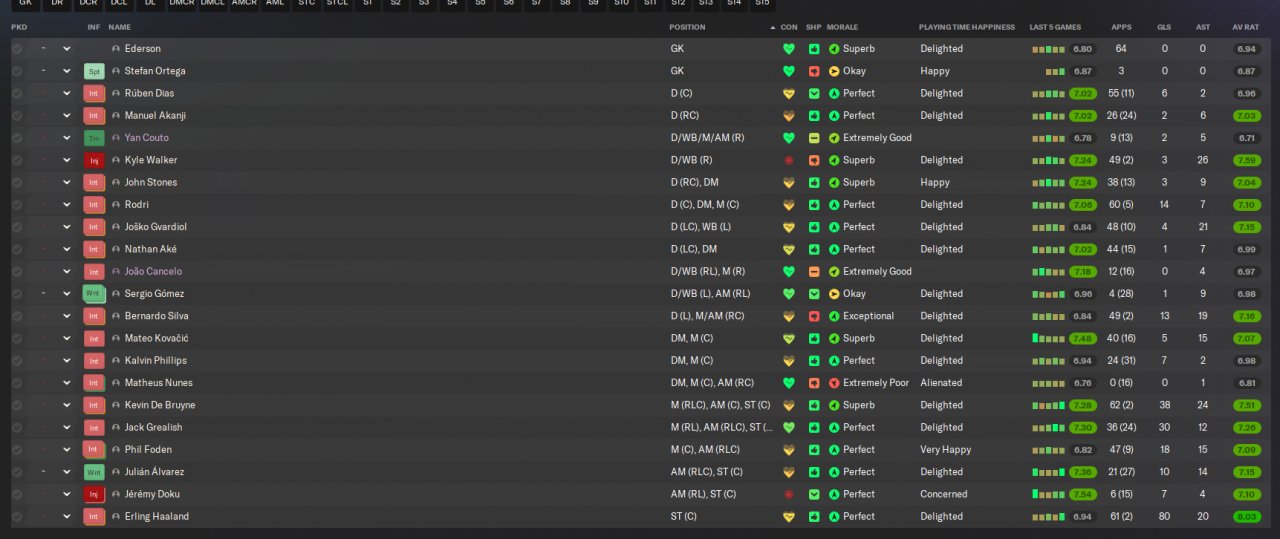
Task: Tick the picked checkbox for Ederson
Action: (x=17, y=49)
